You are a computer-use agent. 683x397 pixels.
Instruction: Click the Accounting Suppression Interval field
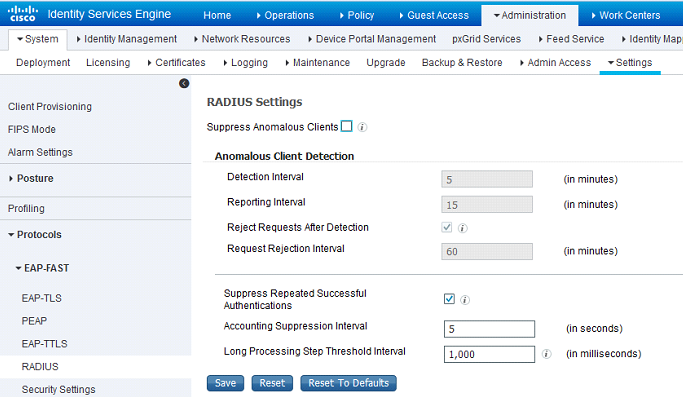coord(489,329)
